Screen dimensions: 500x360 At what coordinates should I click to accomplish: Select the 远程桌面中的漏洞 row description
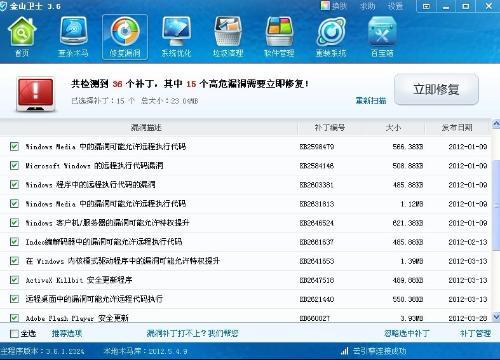tap(94, 299)
